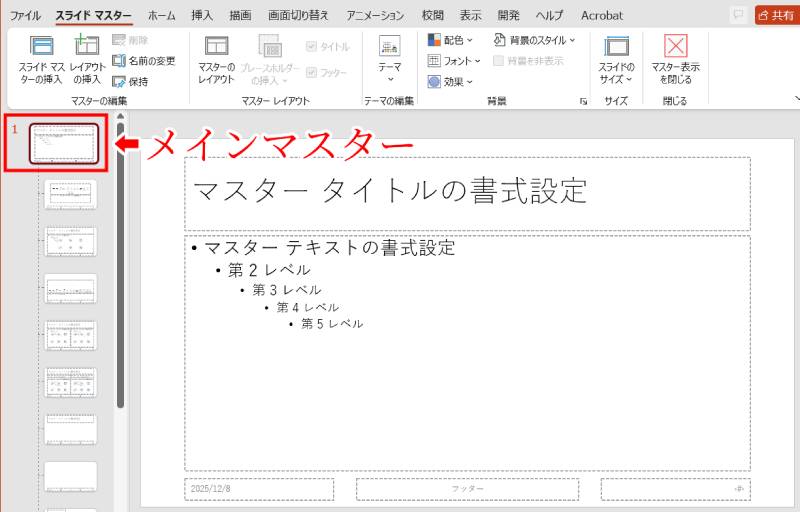800x512 pixels.
Task: Switch to Developer (開発) tab
Action: pos(508,16)
